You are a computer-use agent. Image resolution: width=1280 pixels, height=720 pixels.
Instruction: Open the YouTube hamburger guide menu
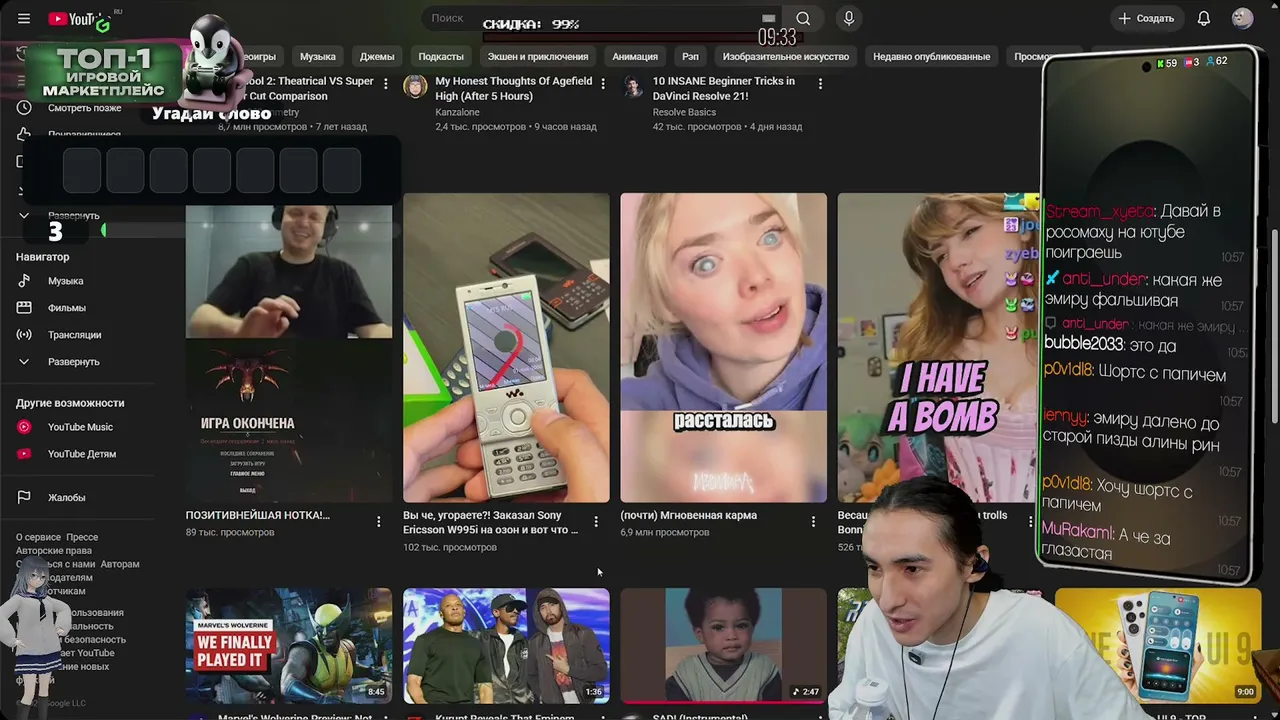click(24, 19)
